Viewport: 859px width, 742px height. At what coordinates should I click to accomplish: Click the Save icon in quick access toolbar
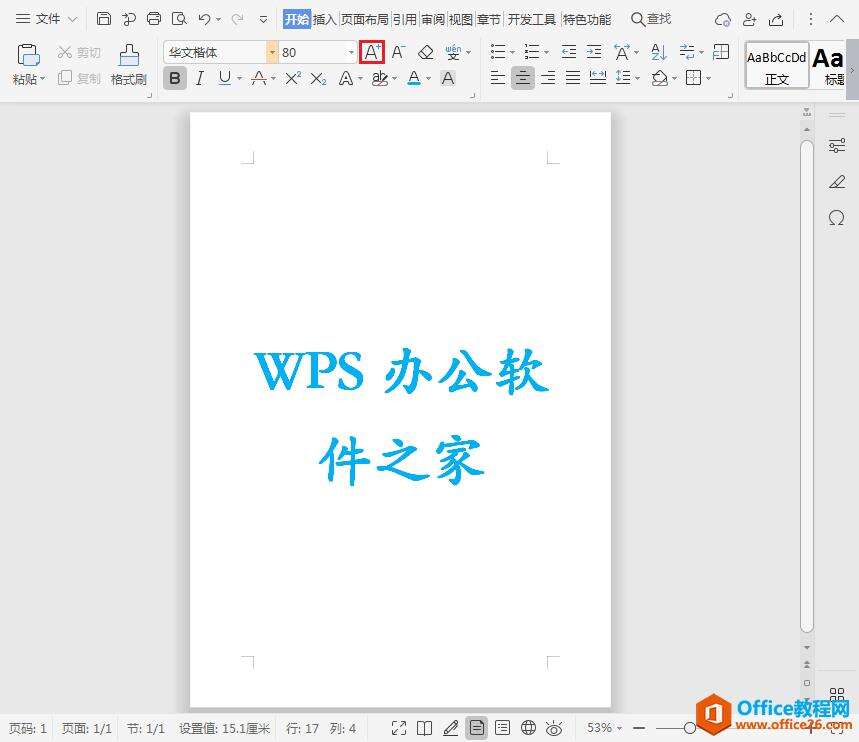coord(104,19)
